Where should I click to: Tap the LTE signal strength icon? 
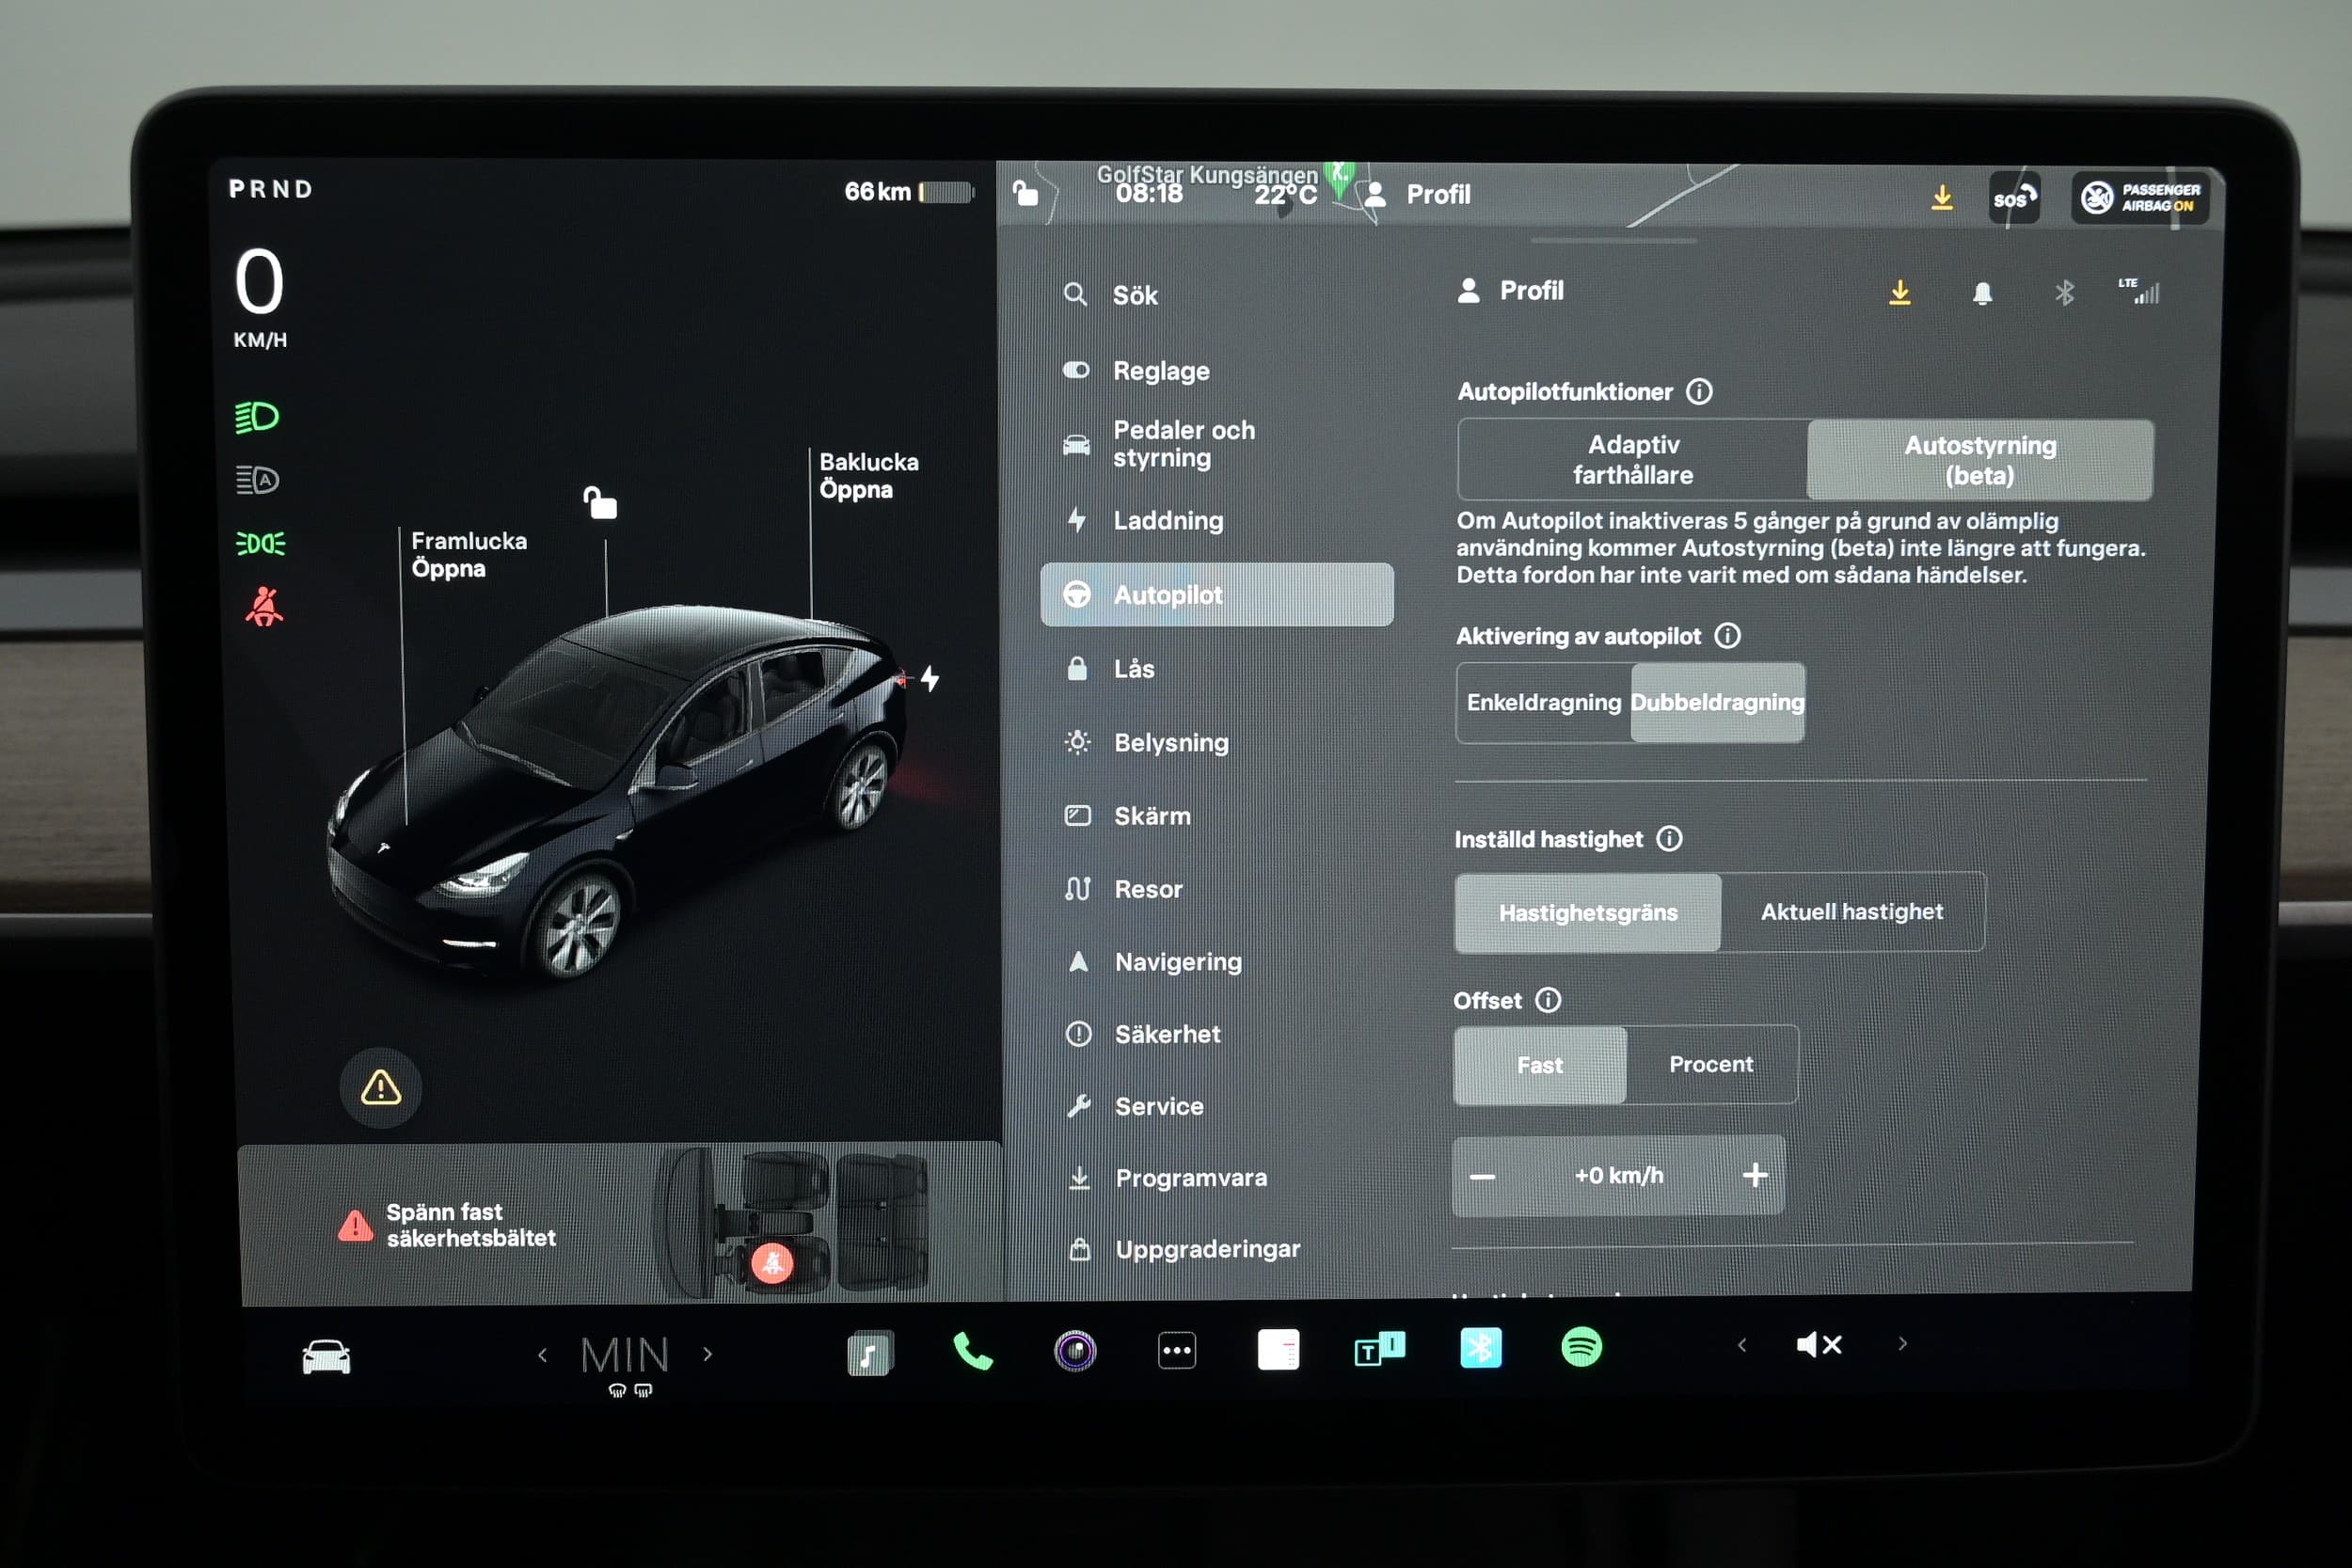tap(2138, 291)
